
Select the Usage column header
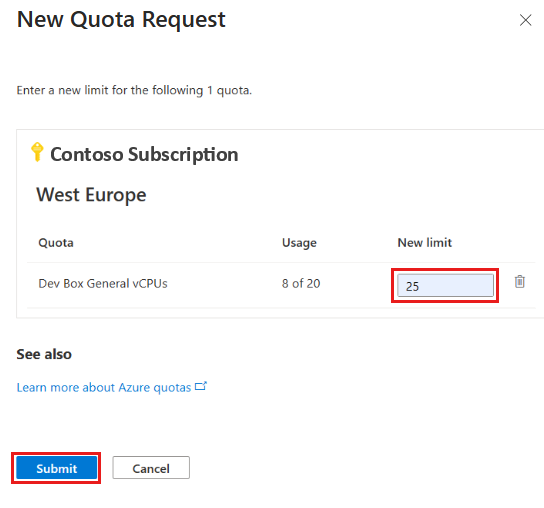click(299, 243)
